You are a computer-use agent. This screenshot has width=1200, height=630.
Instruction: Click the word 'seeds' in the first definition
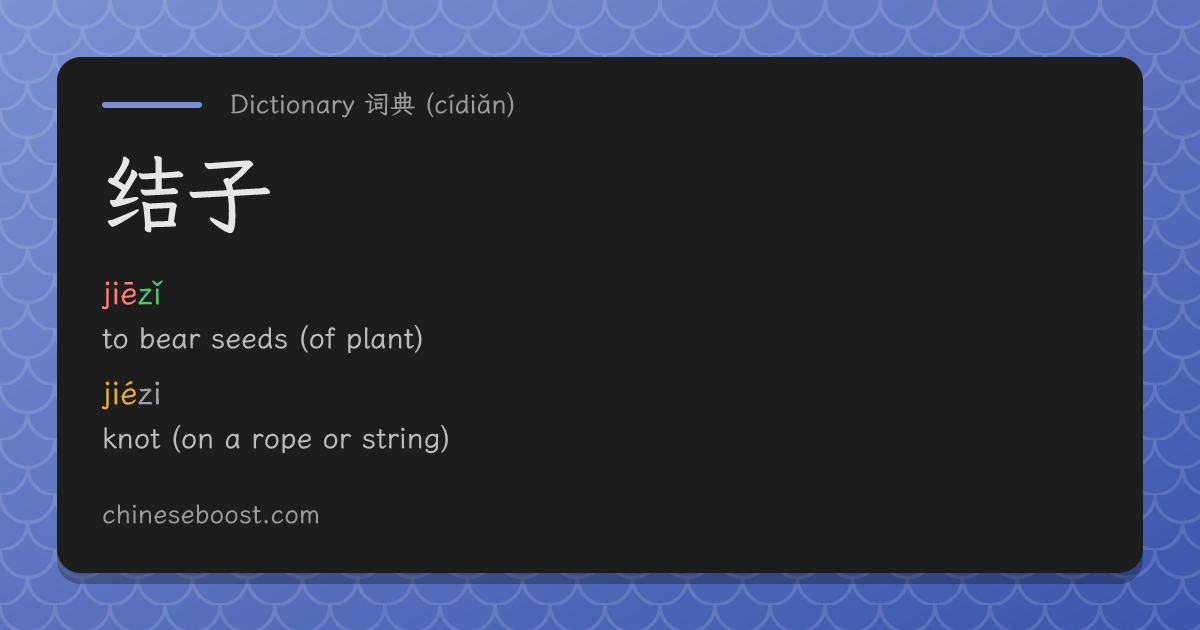[249, 339]
